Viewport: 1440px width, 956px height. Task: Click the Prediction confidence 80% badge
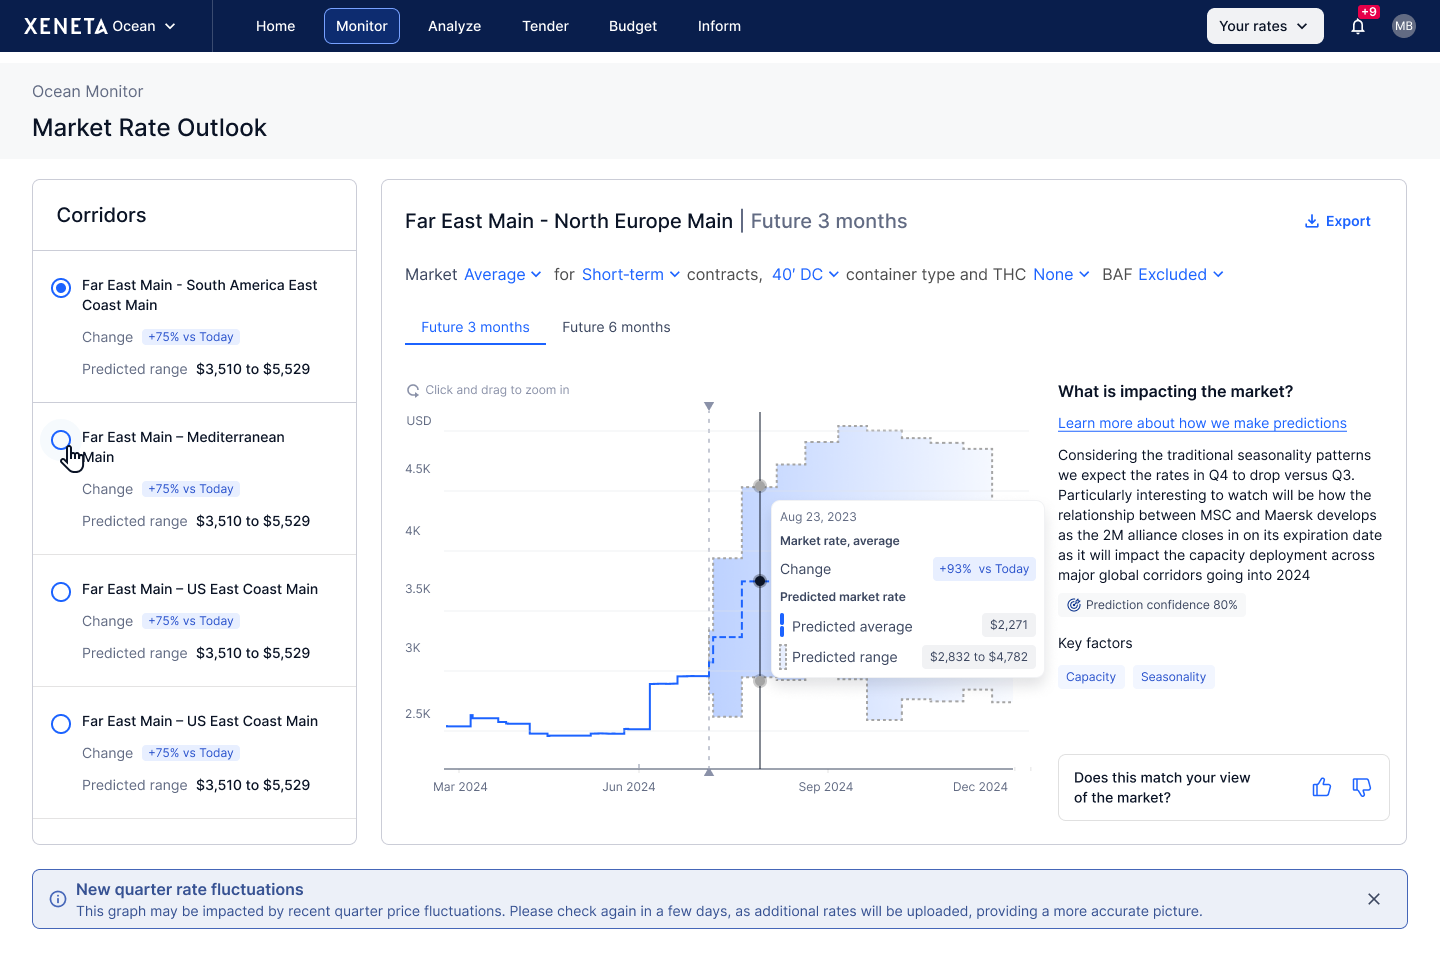pyautogui.click(x=1151, y=605)
